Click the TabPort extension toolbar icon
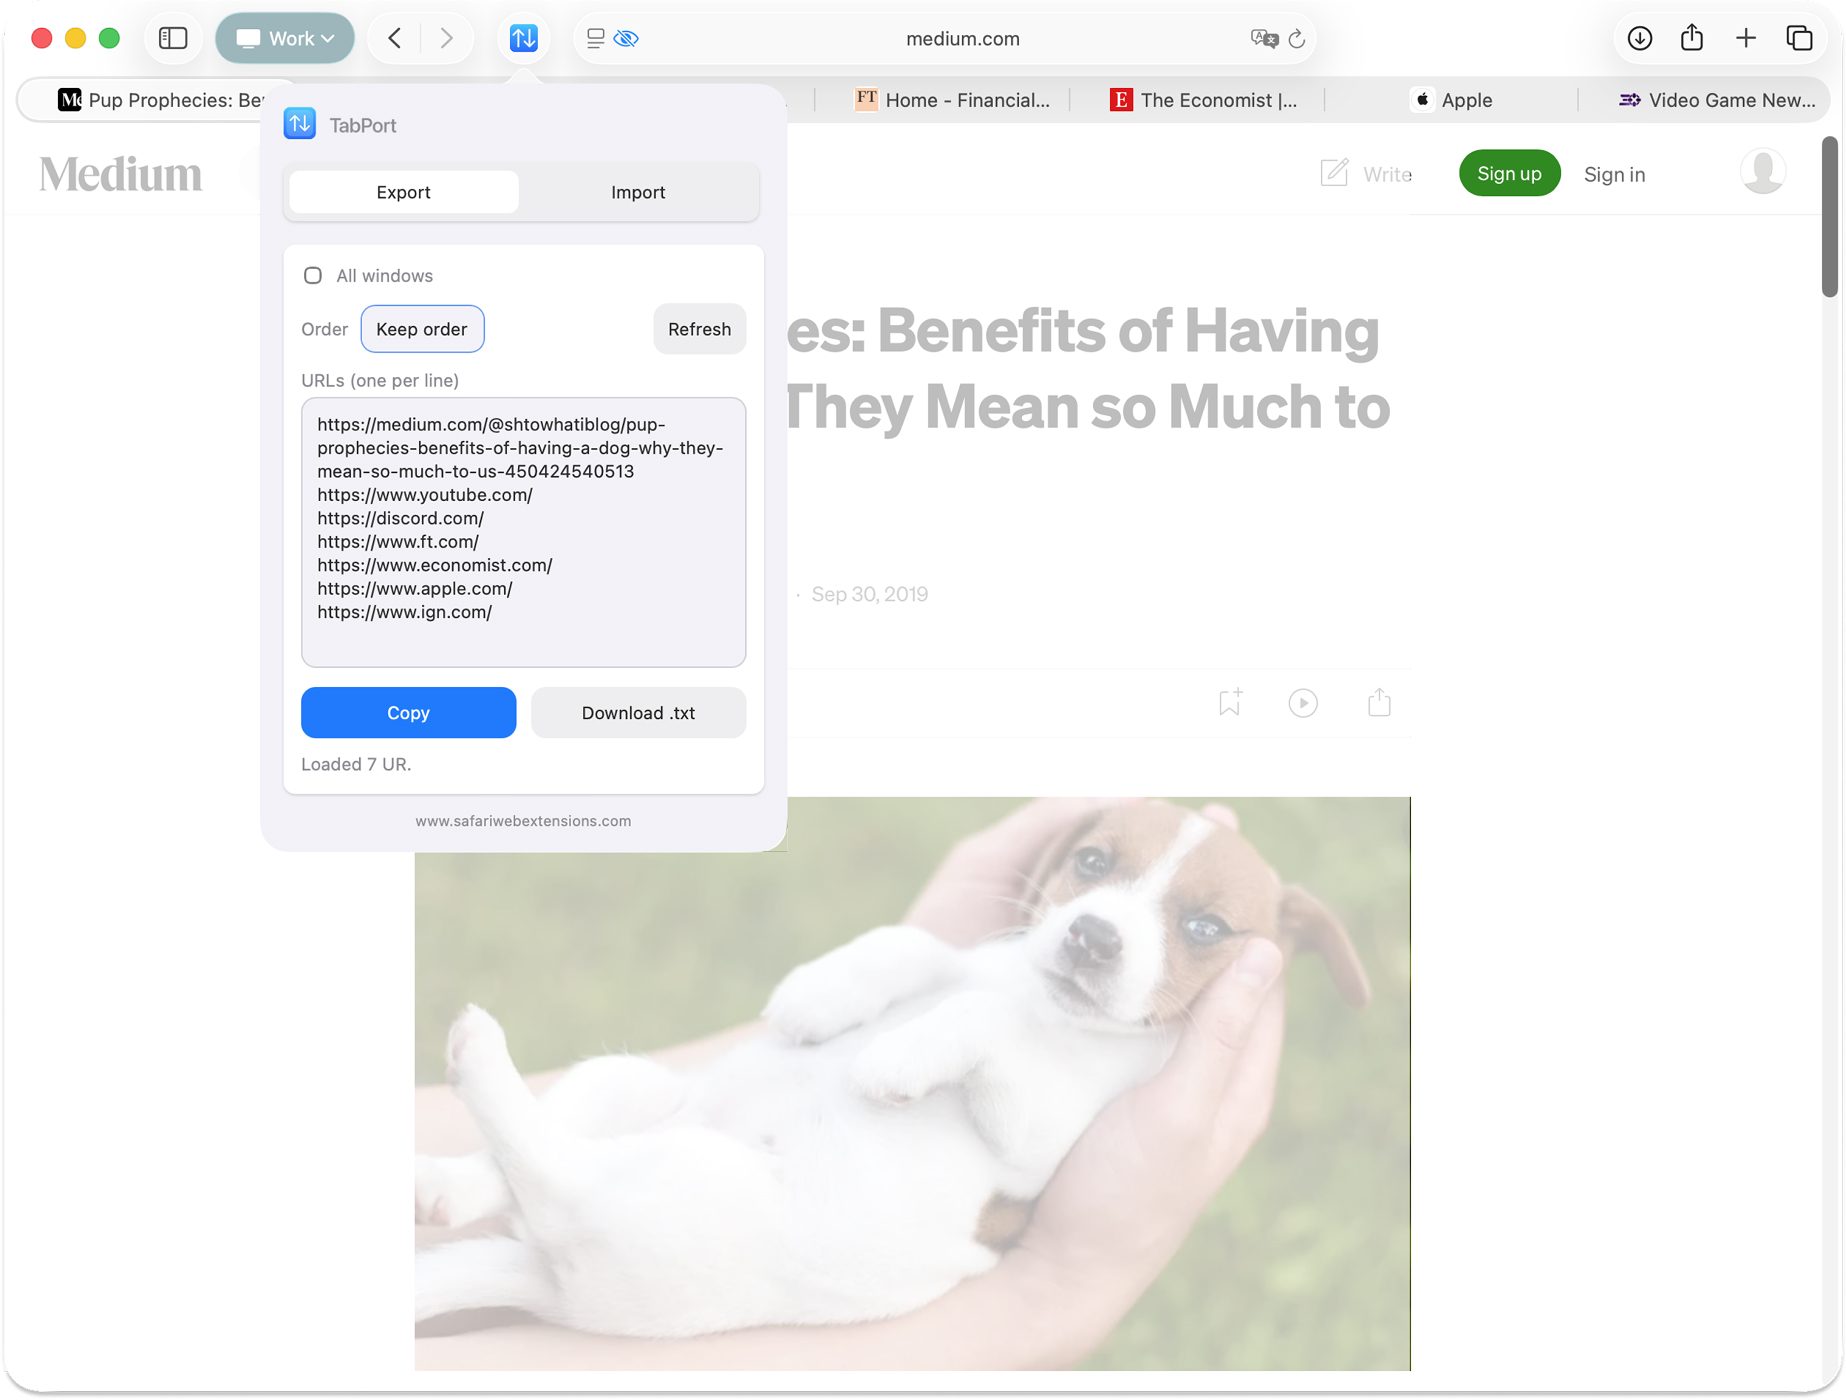1846x1400 pixels. [523, 38]
